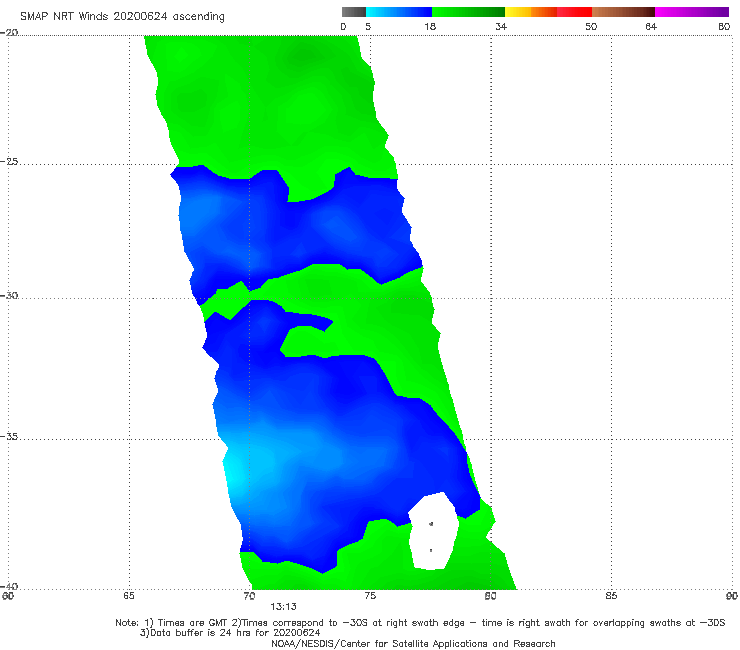Viewport: 740px width, 650px height.
Task: Click the color scale label "50"
Action: [591, 26]
